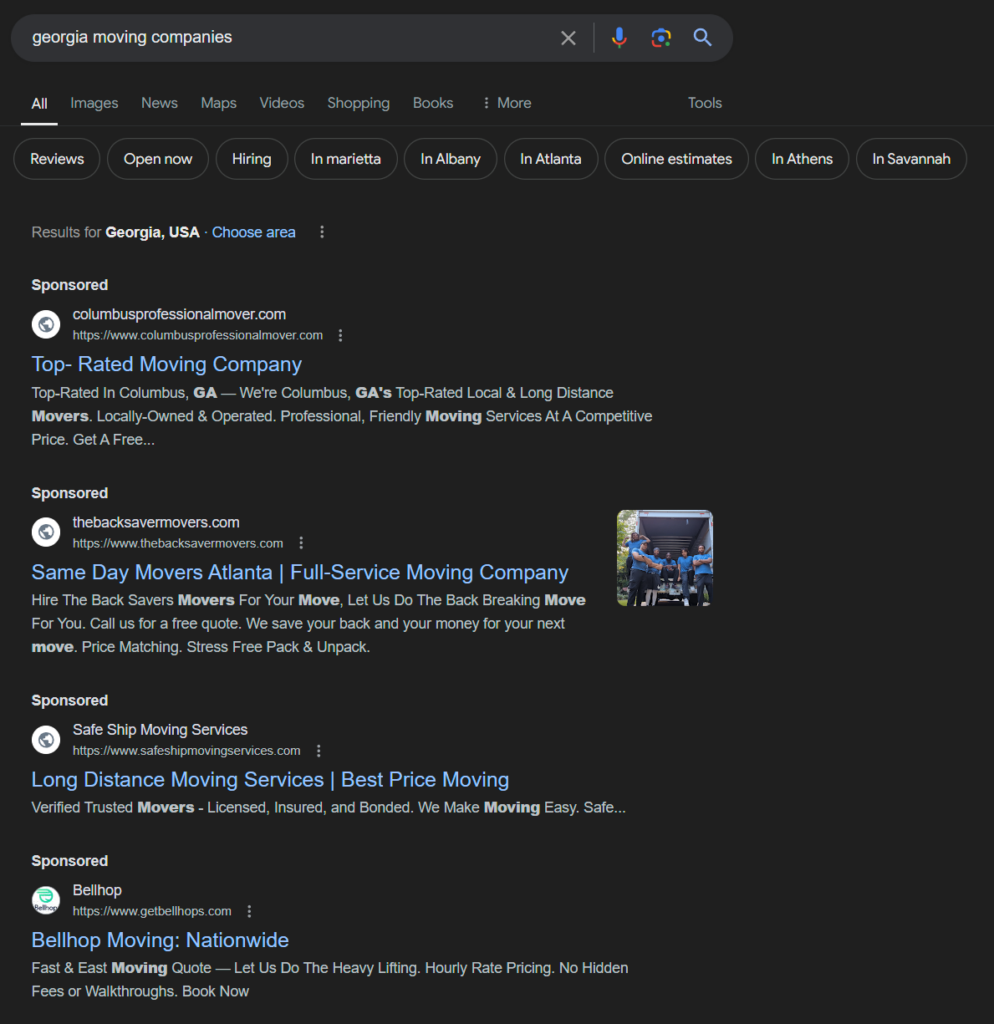Apply the In Atlanta filter chip

[x=550, y=159]
